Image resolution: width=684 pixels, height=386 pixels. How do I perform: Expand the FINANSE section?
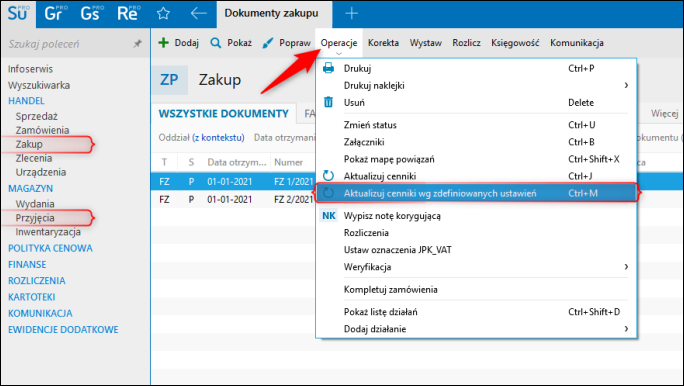(27, 264)
